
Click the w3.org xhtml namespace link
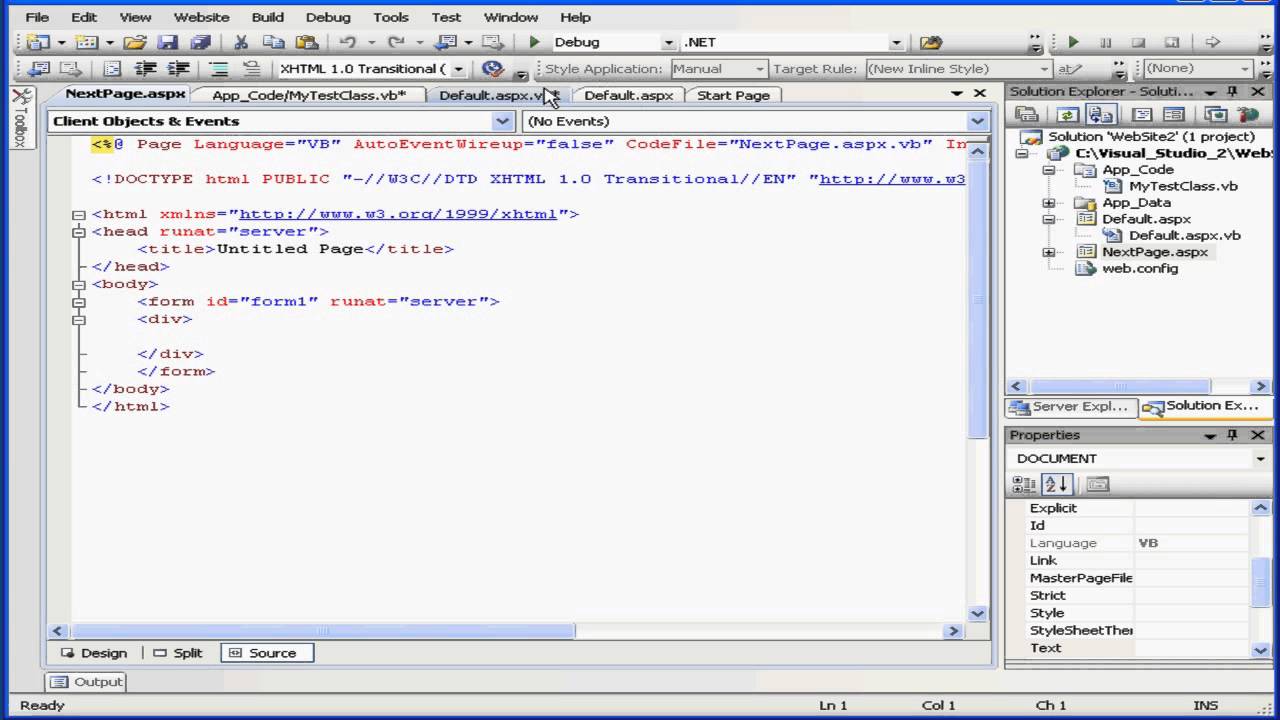point(397,214)
